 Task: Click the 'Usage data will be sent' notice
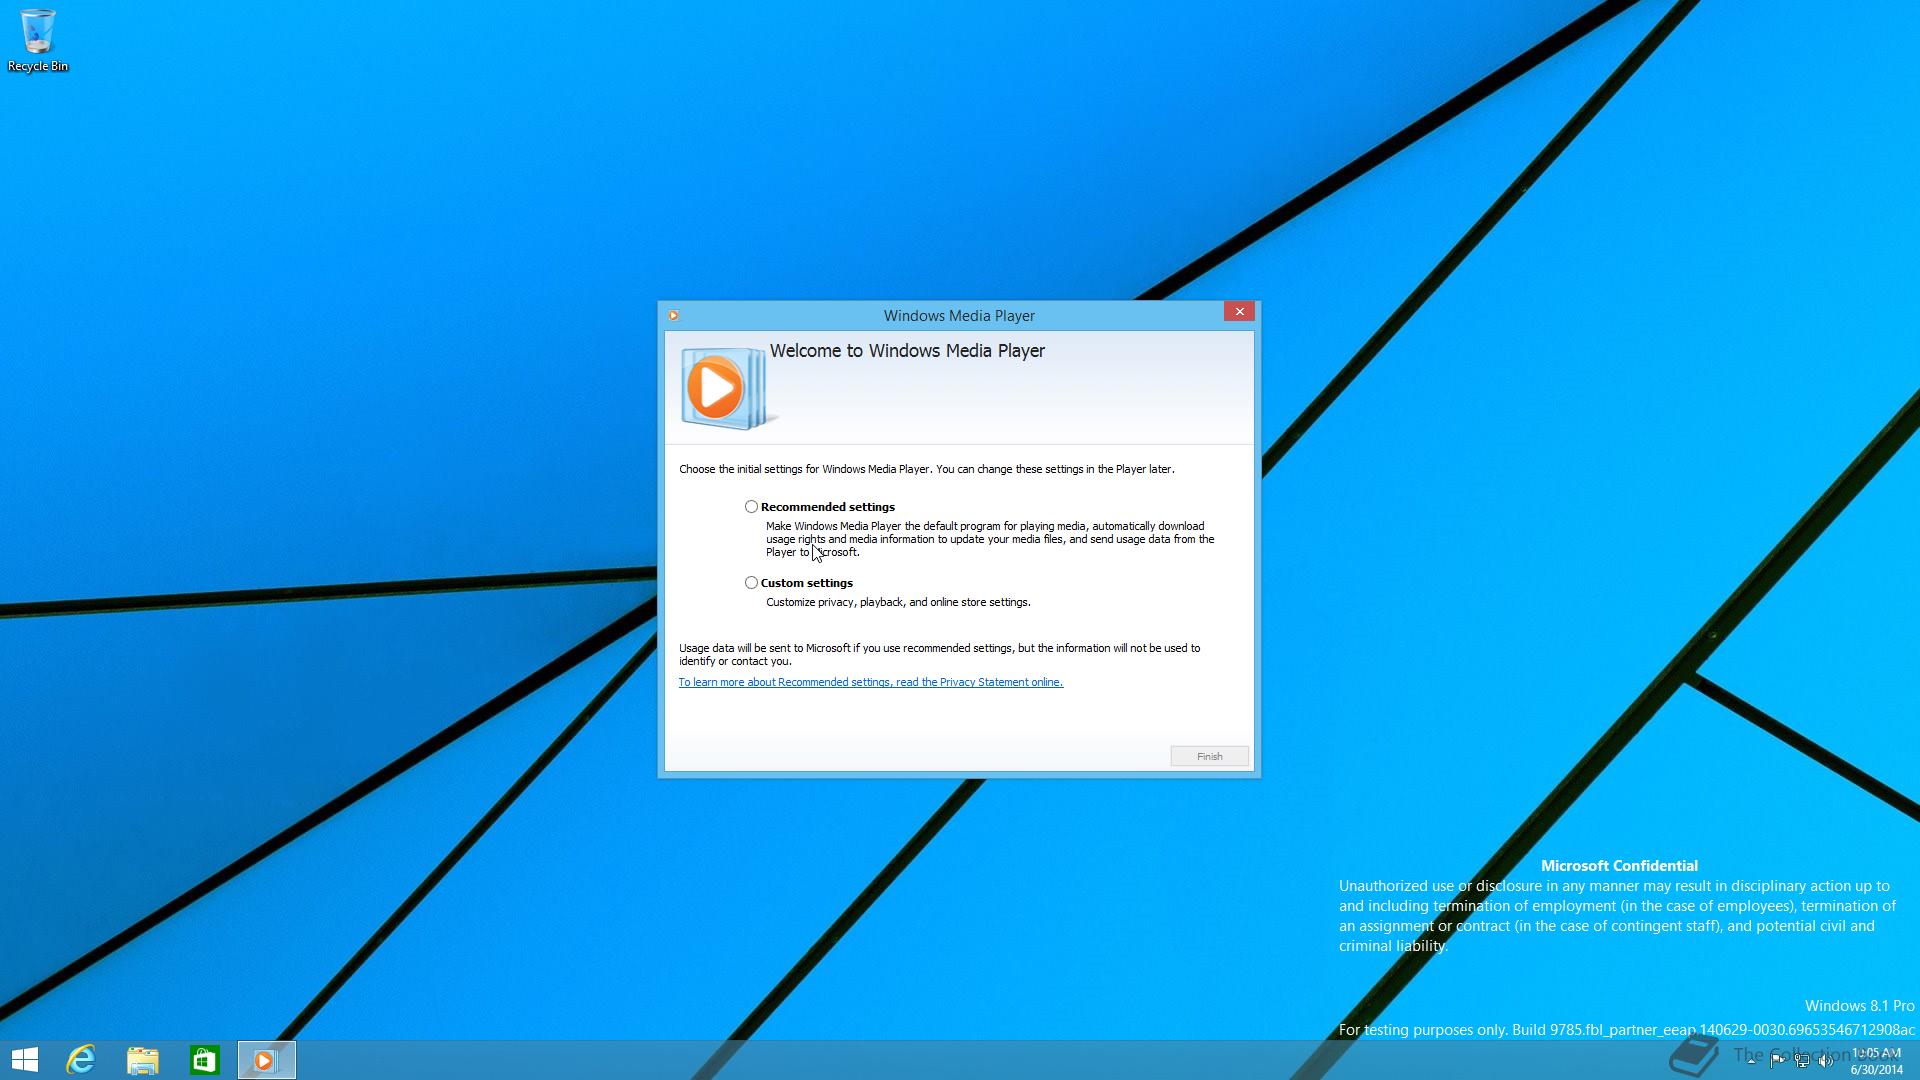click(x=940, y=654)
